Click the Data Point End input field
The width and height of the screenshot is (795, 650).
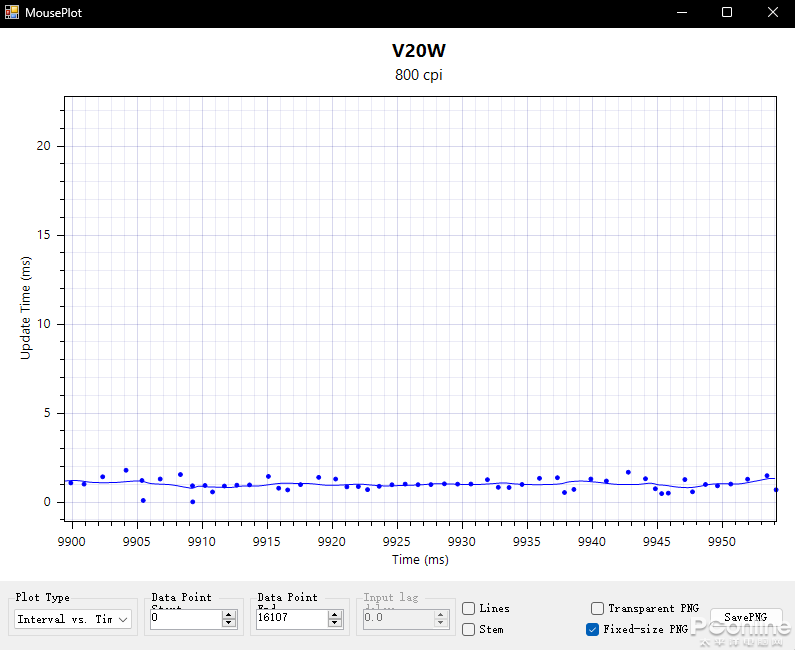[292, 619]
